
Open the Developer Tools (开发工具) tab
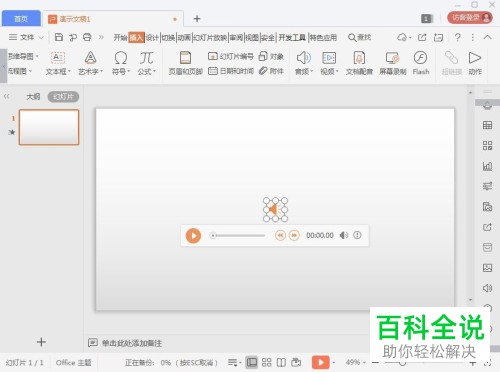point(292,38)
